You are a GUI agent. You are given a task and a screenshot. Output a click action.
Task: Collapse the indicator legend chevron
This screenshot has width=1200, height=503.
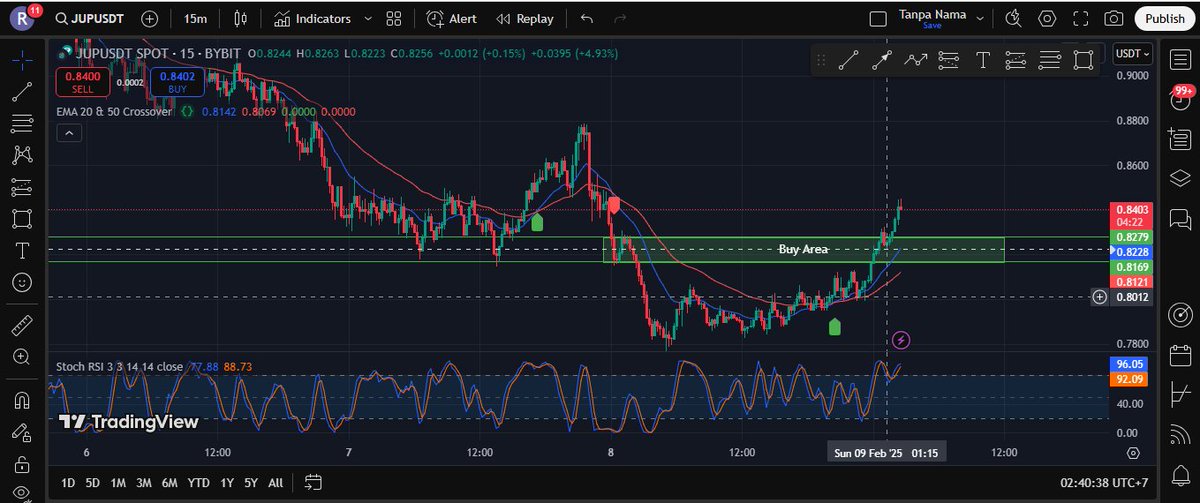pyautogui.click(x=70, y=132)
